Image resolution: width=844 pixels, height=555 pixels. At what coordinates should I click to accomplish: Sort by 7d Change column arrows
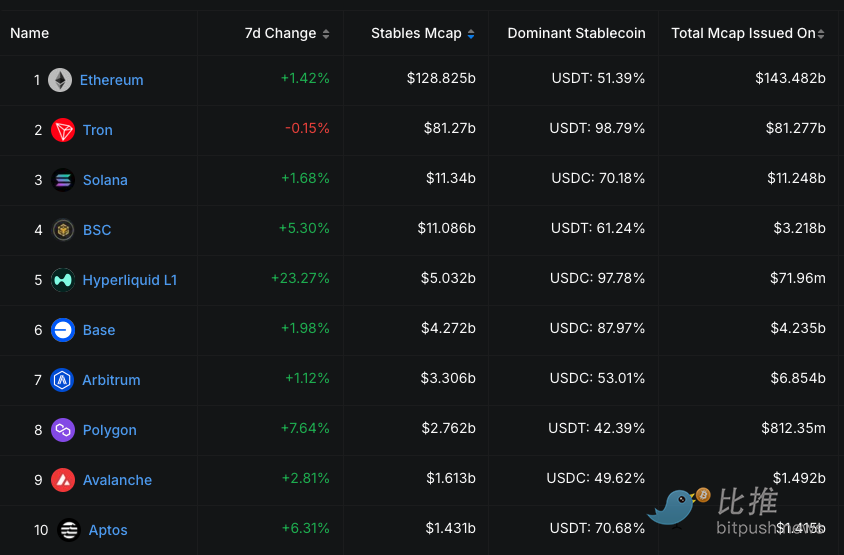click(x=326, y=34)
